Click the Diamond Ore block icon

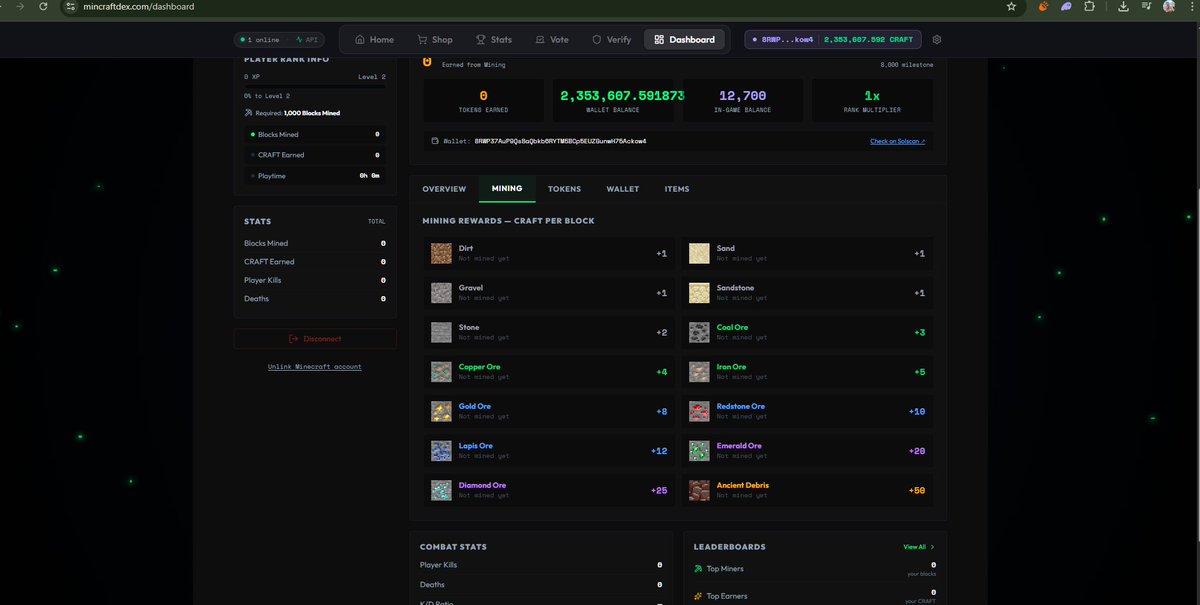coord(441,490)
